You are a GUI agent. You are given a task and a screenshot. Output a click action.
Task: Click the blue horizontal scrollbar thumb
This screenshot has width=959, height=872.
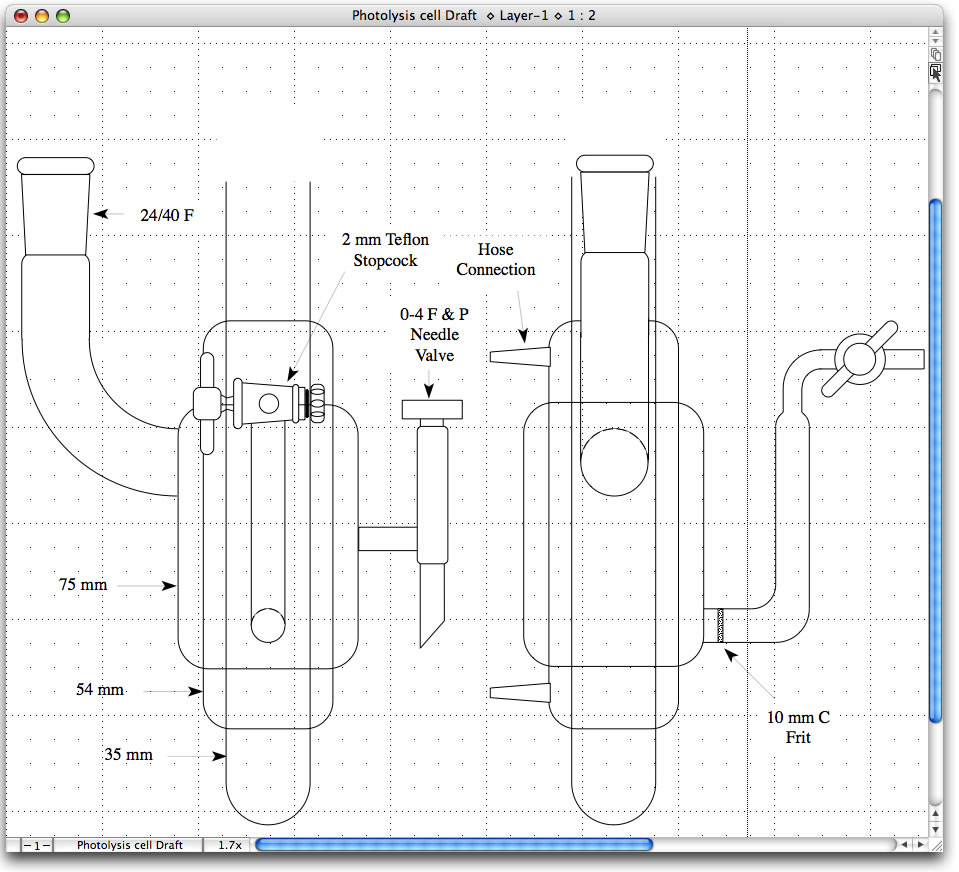(453, 845)
